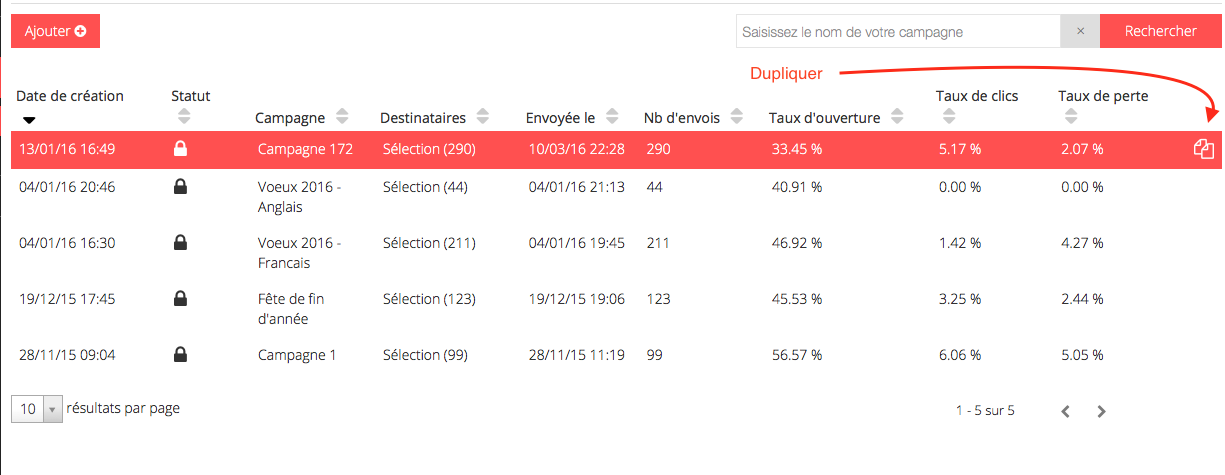Sort by Nb d'envois column
1225x475 pixels.
(738, 117)
